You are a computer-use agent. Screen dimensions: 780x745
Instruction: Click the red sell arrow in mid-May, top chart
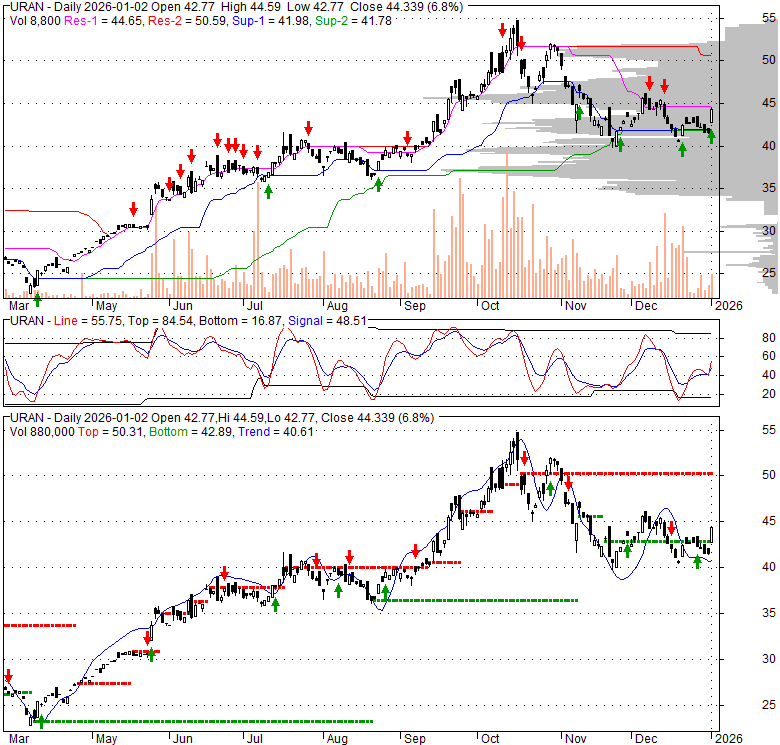click(x=133, y=209)
